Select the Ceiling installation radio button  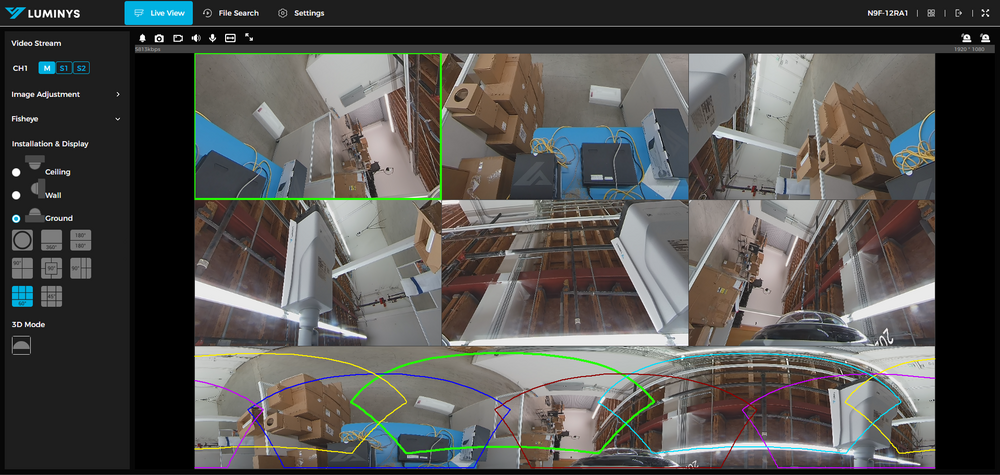(x=16, y=172)
